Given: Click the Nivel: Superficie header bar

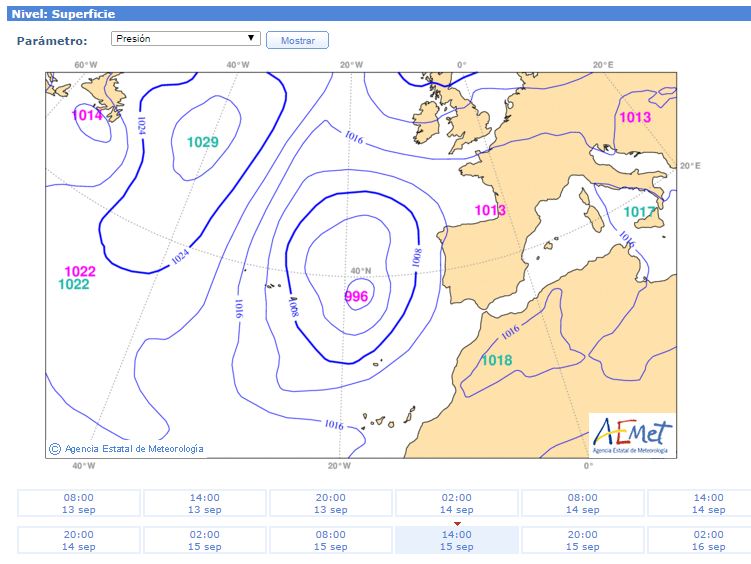Looking at the screenshot, I should click(x=379, y=13).
